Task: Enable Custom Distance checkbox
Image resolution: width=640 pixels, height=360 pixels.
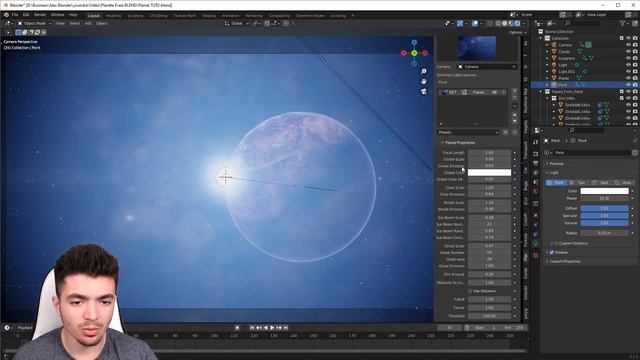Action: [556, 243]
